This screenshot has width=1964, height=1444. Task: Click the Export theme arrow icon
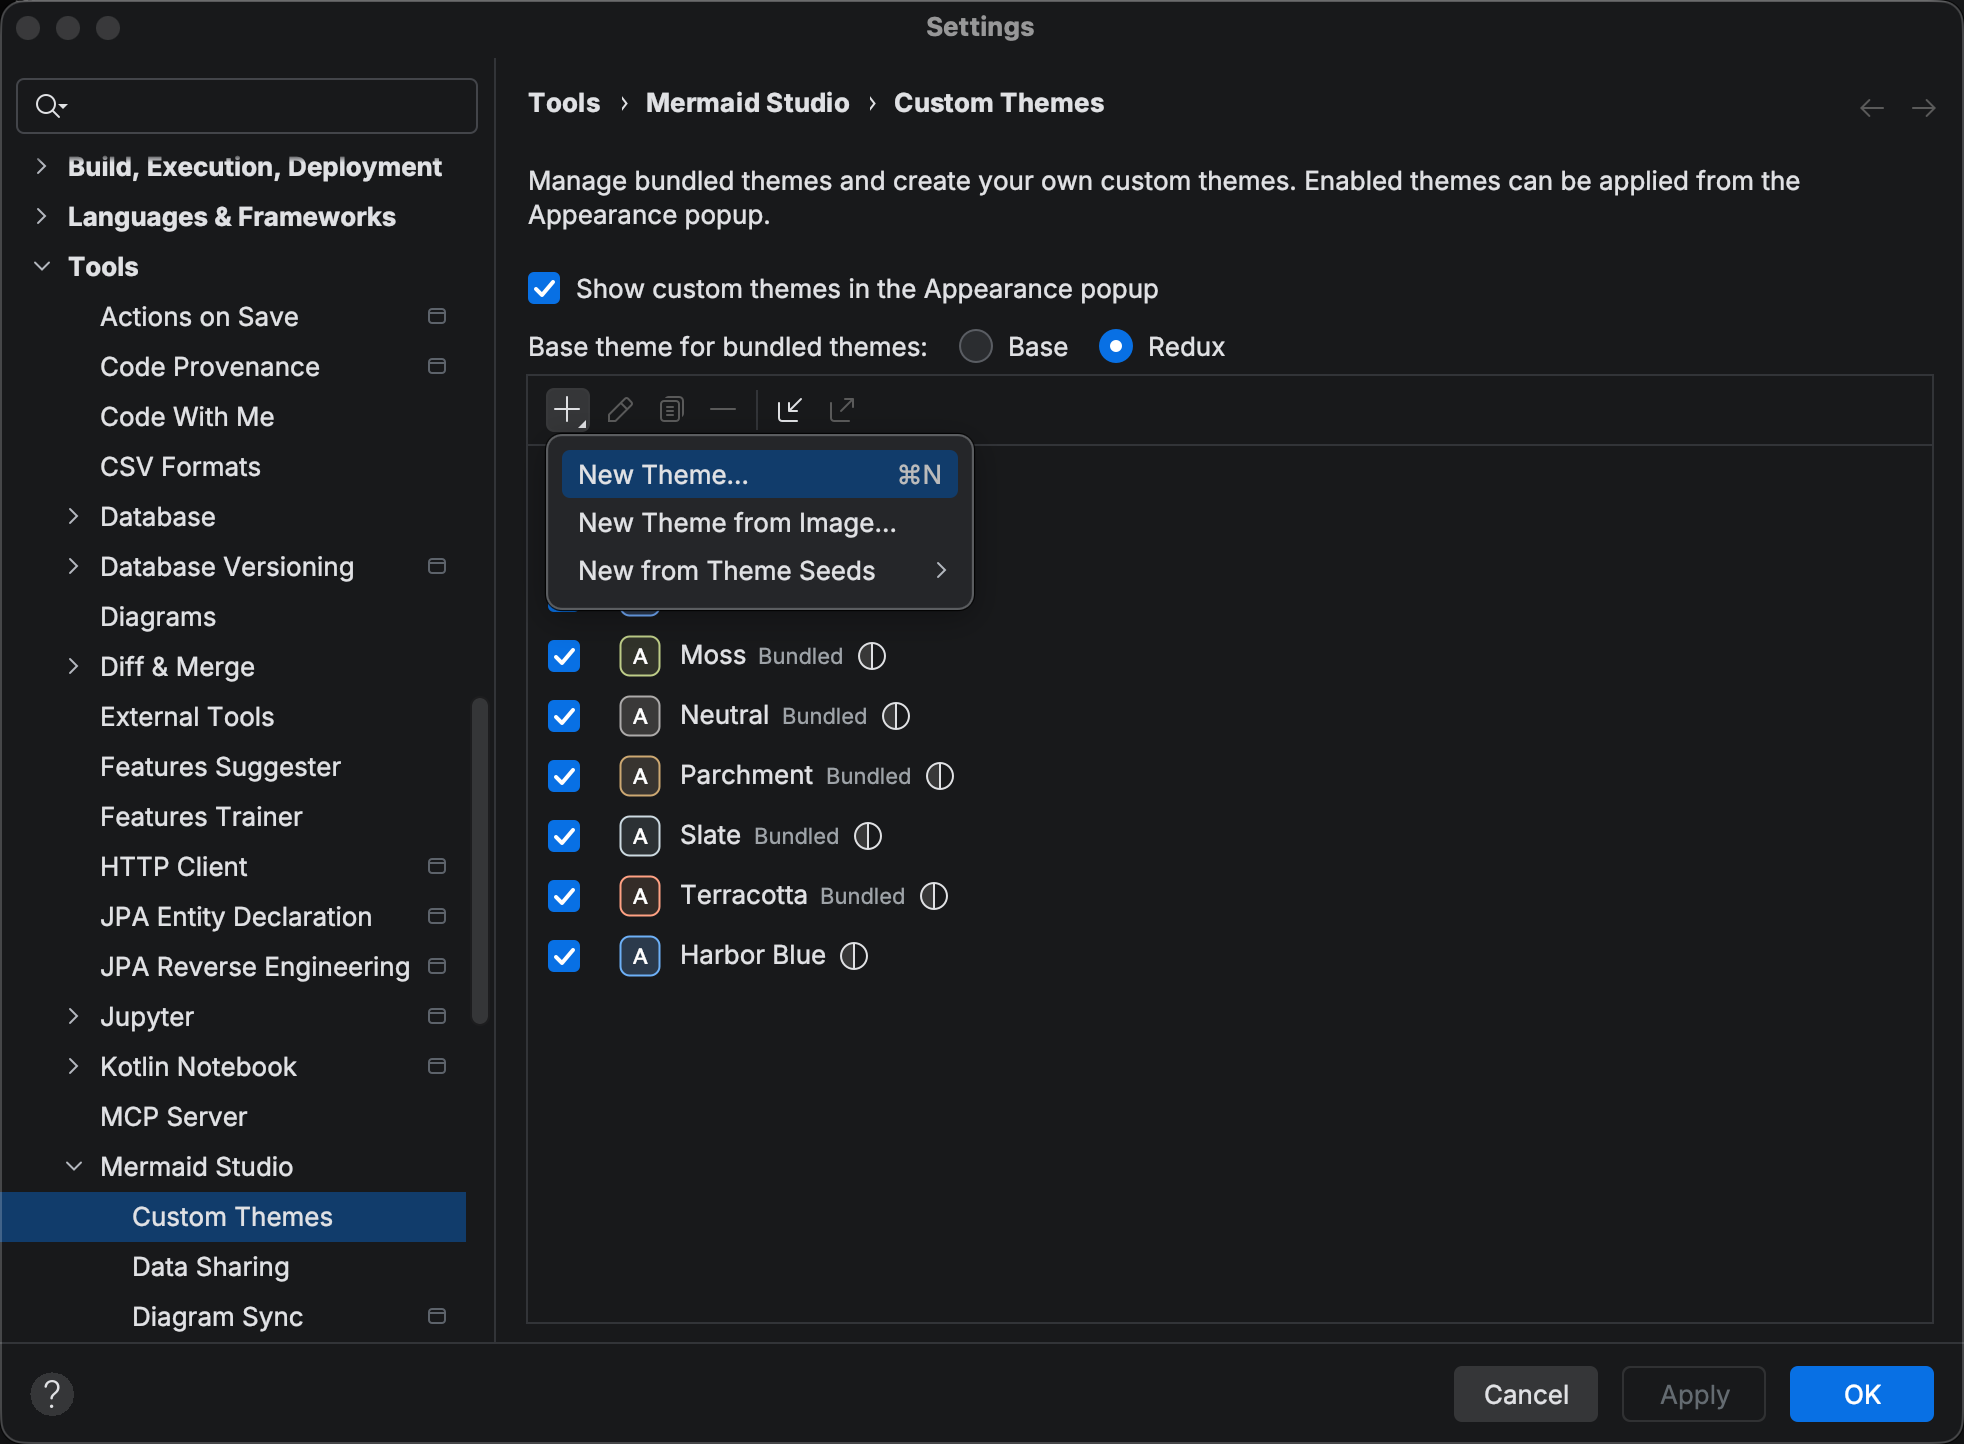(842, 409)
